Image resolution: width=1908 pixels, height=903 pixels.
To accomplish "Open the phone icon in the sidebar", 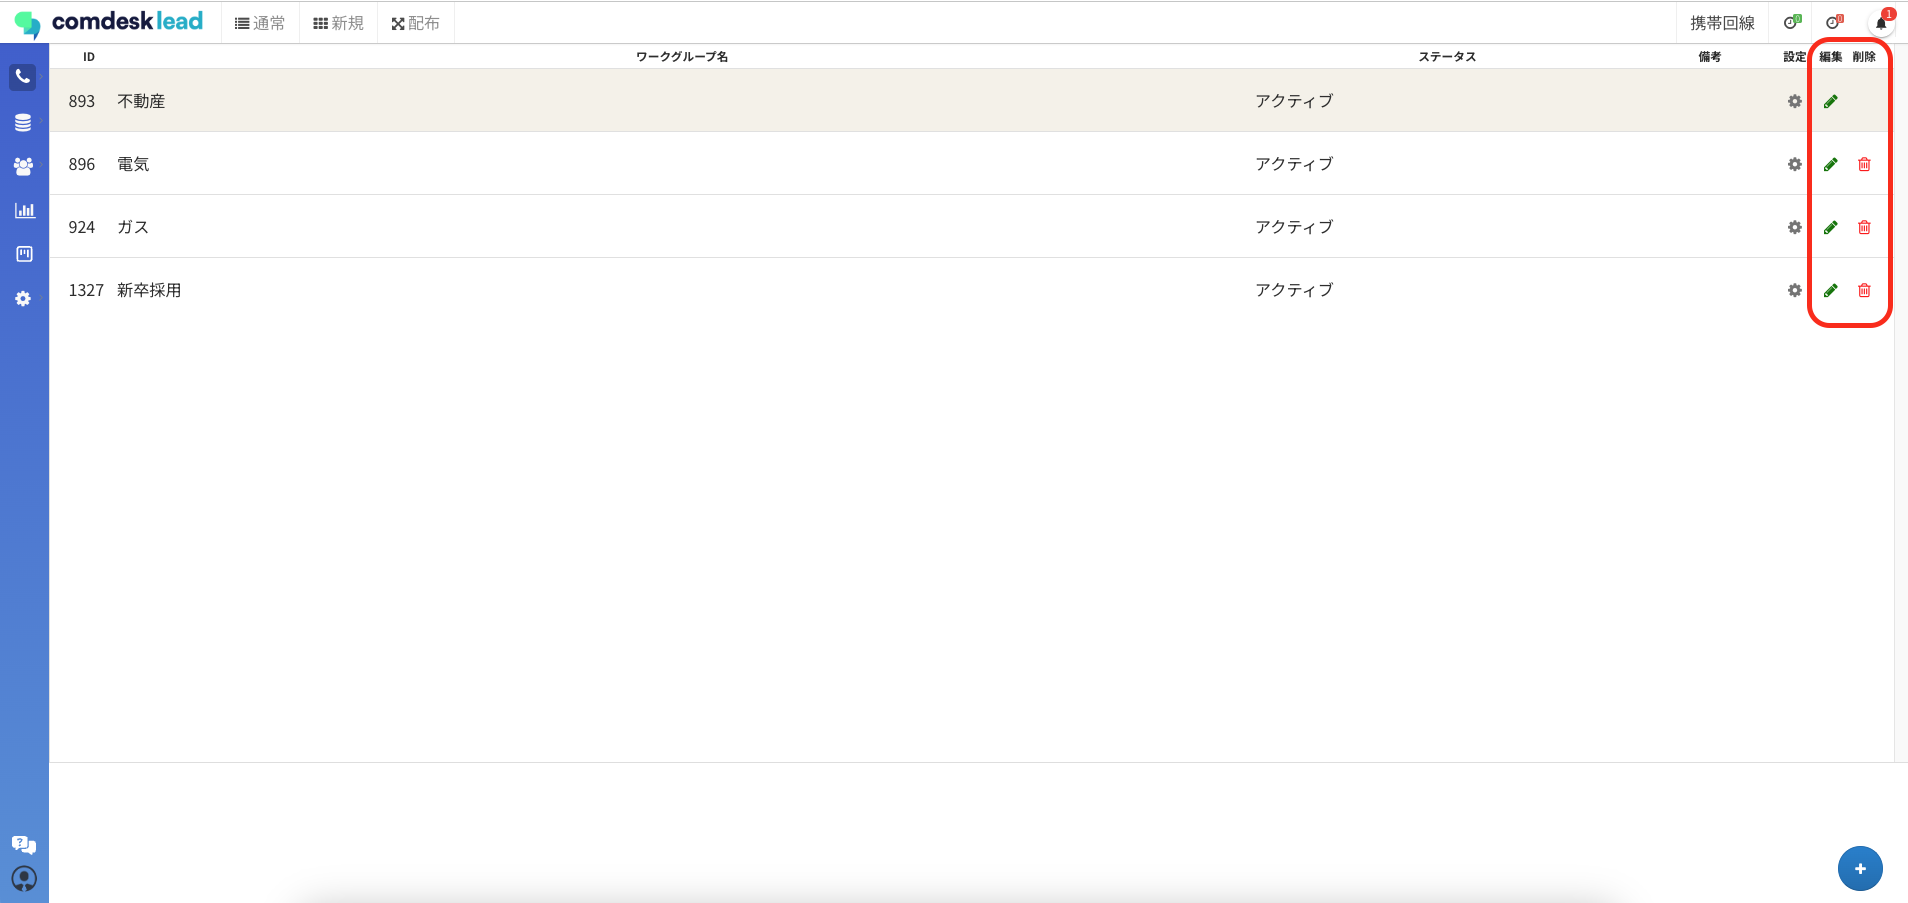I will click(23, 77).
